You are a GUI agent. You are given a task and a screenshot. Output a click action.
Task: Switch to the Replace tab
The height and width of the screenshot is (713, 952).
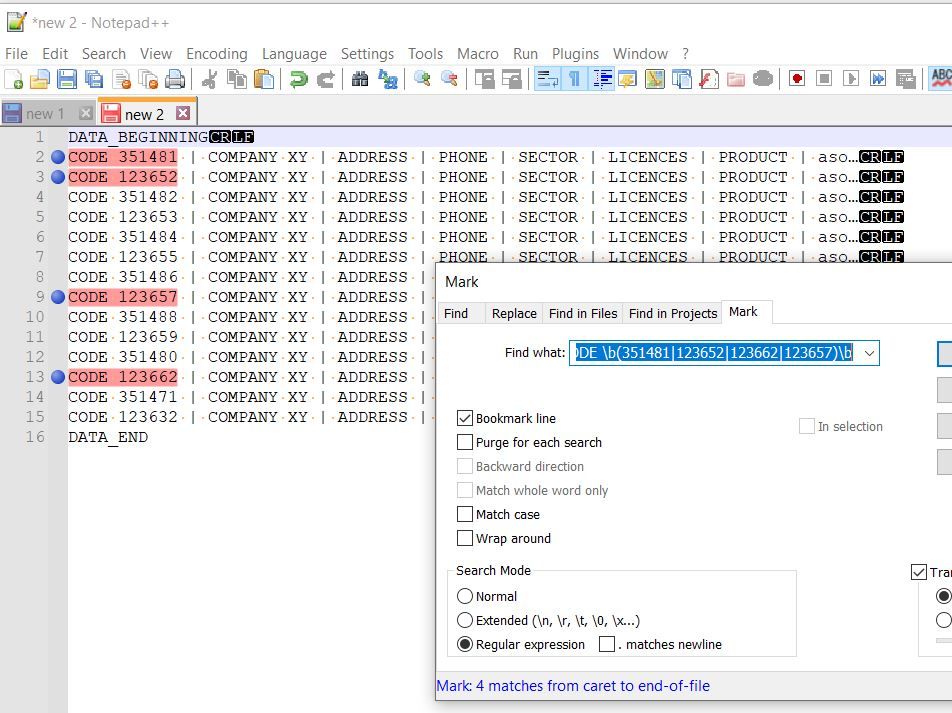pos(514,313)
